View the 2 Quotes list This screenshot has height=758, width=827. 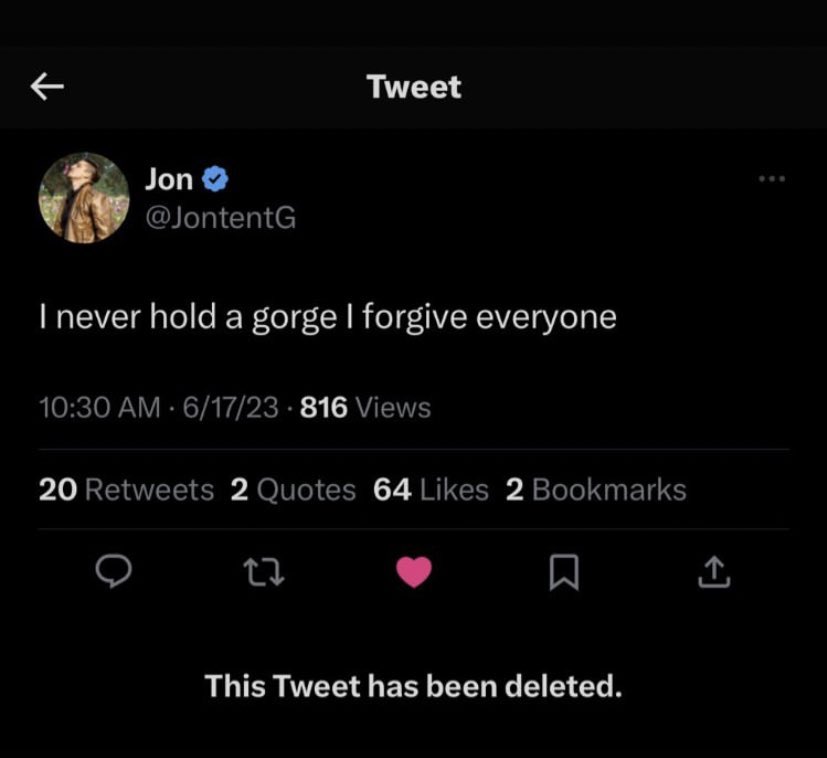pyautogui.click(x=293, y=490)
